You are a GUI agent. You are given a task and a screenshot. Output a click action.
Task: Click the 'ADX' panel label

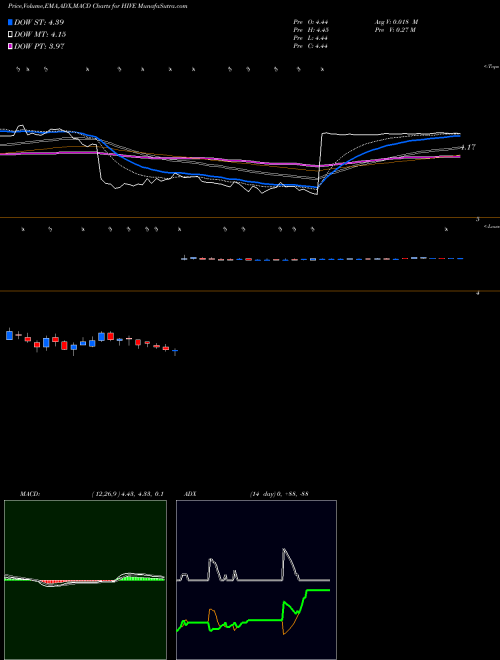coord(190,494)
